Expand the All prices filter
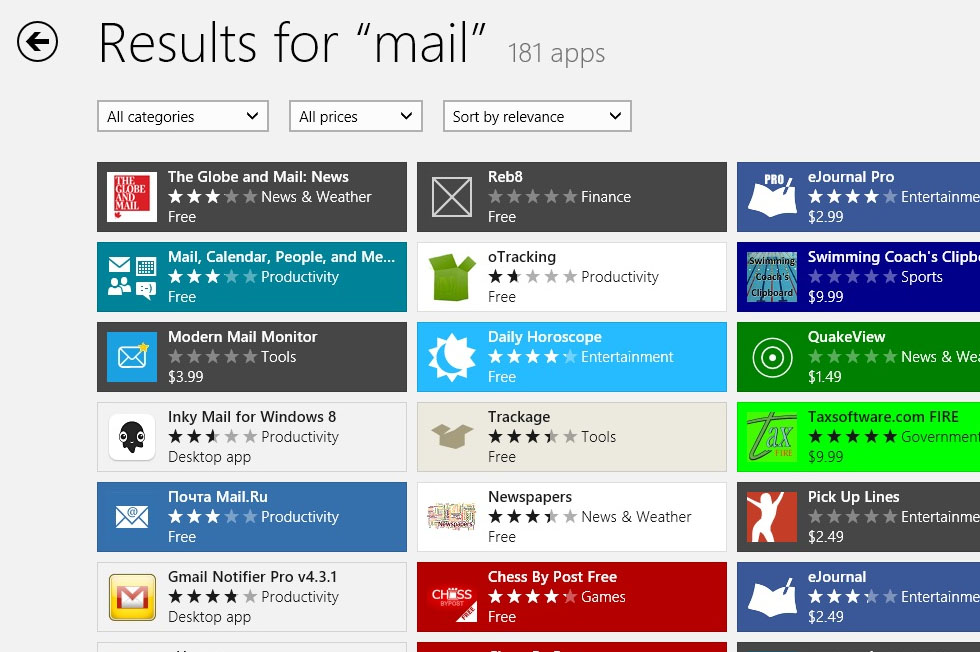The image size is (980, 652). coord(355,116)
